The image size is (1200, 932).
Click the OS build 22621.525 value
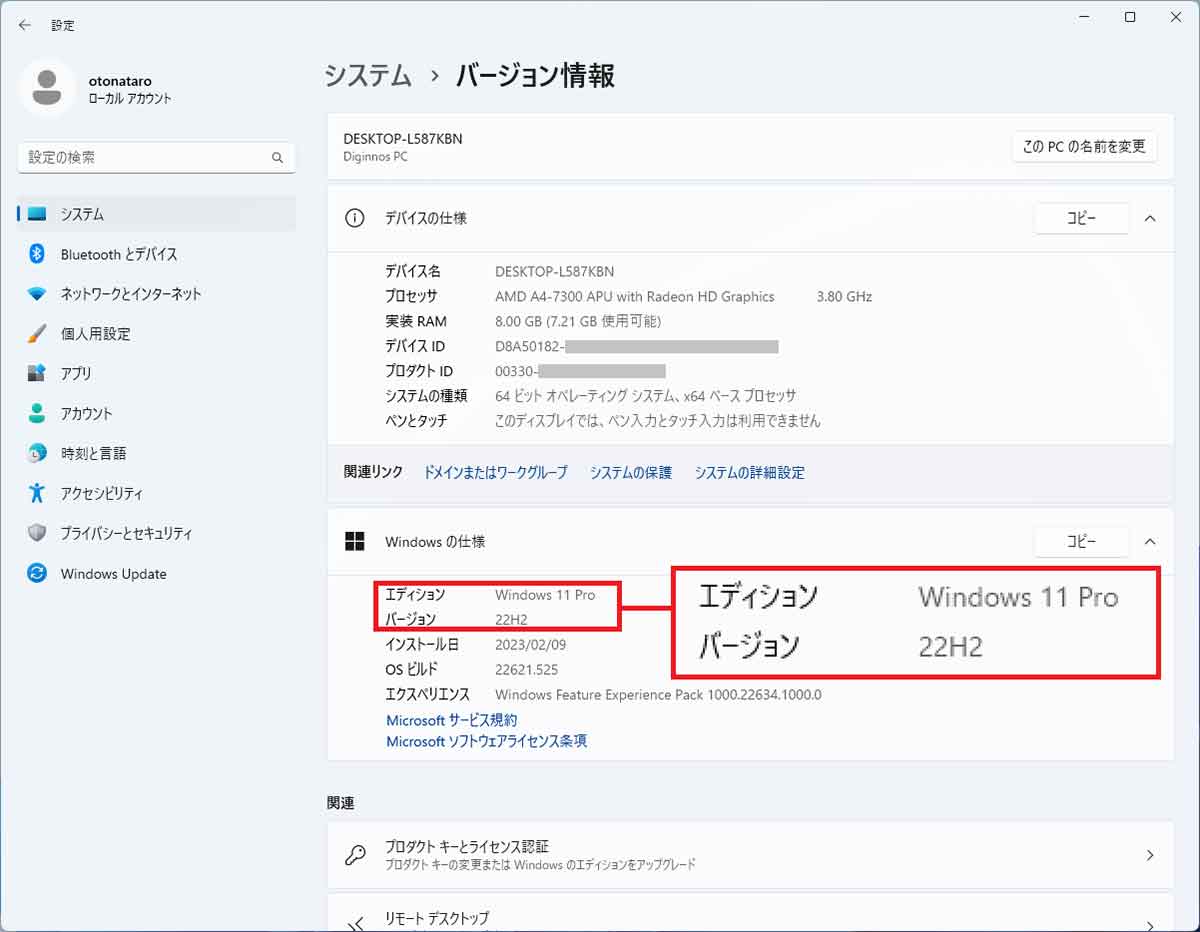tap(526, 669)
